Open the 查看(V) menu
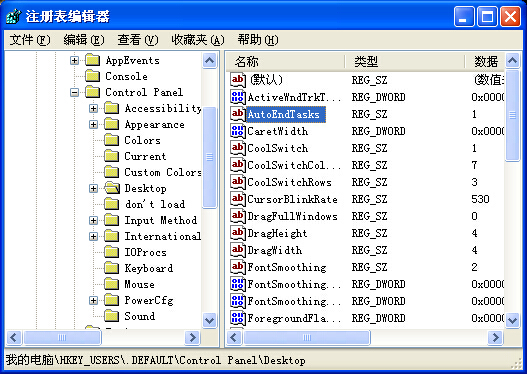The width and height of the screenshot is (527, 374). coord(138,40)
